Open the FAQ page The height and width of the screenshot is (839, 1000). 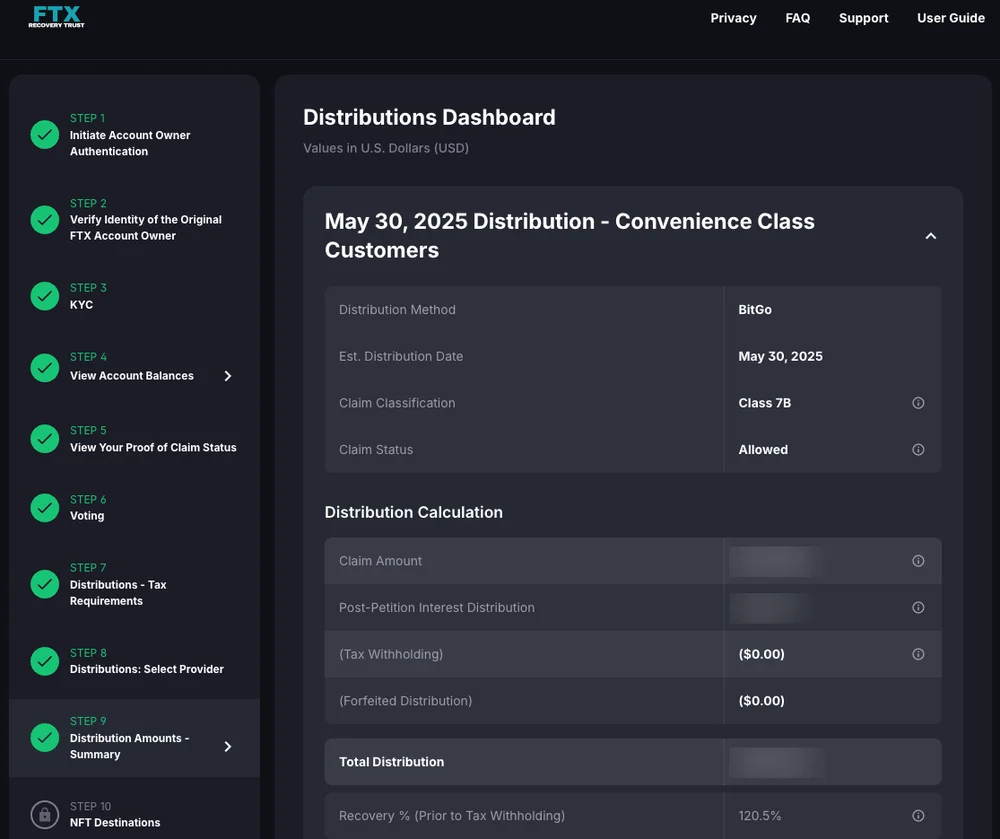coord(798,18)
